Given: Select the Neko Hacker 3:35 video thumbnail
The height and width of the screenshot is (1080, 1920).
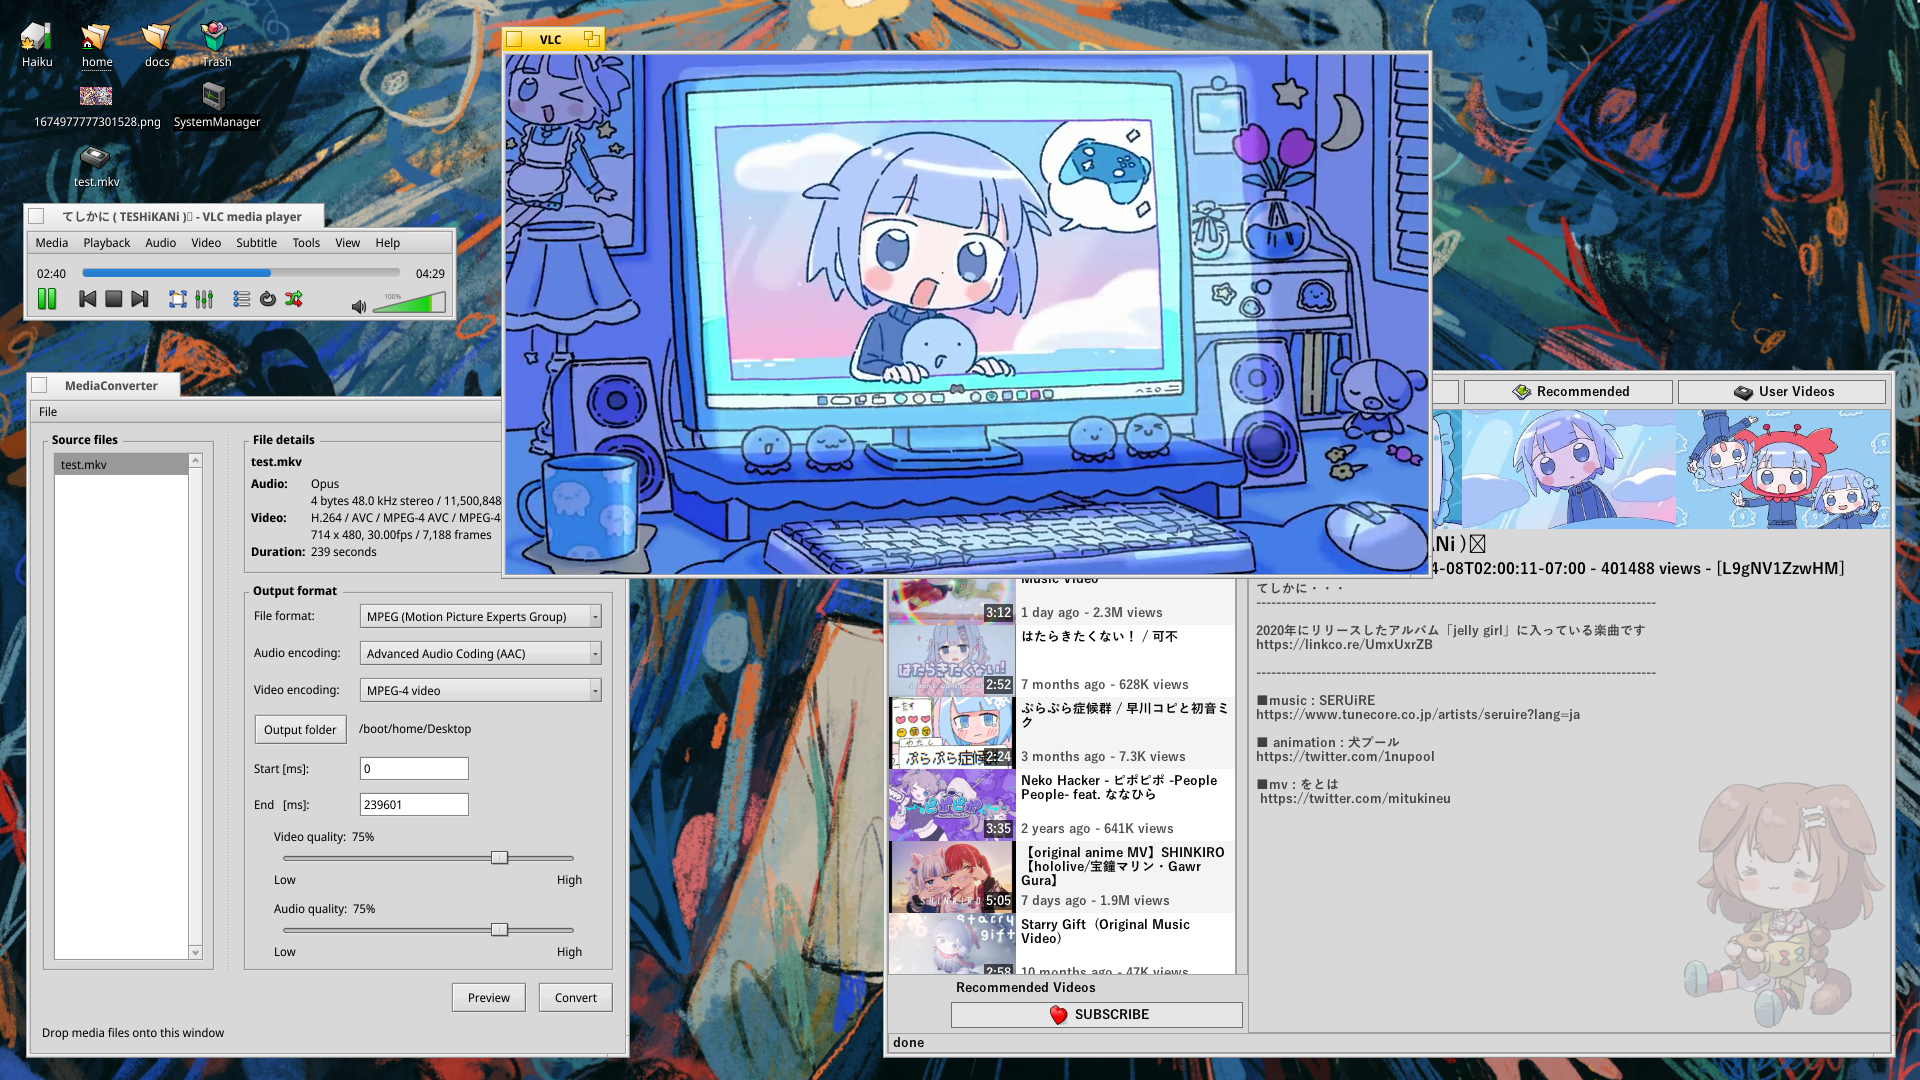Looking at the screenshot, I should 952,804.
